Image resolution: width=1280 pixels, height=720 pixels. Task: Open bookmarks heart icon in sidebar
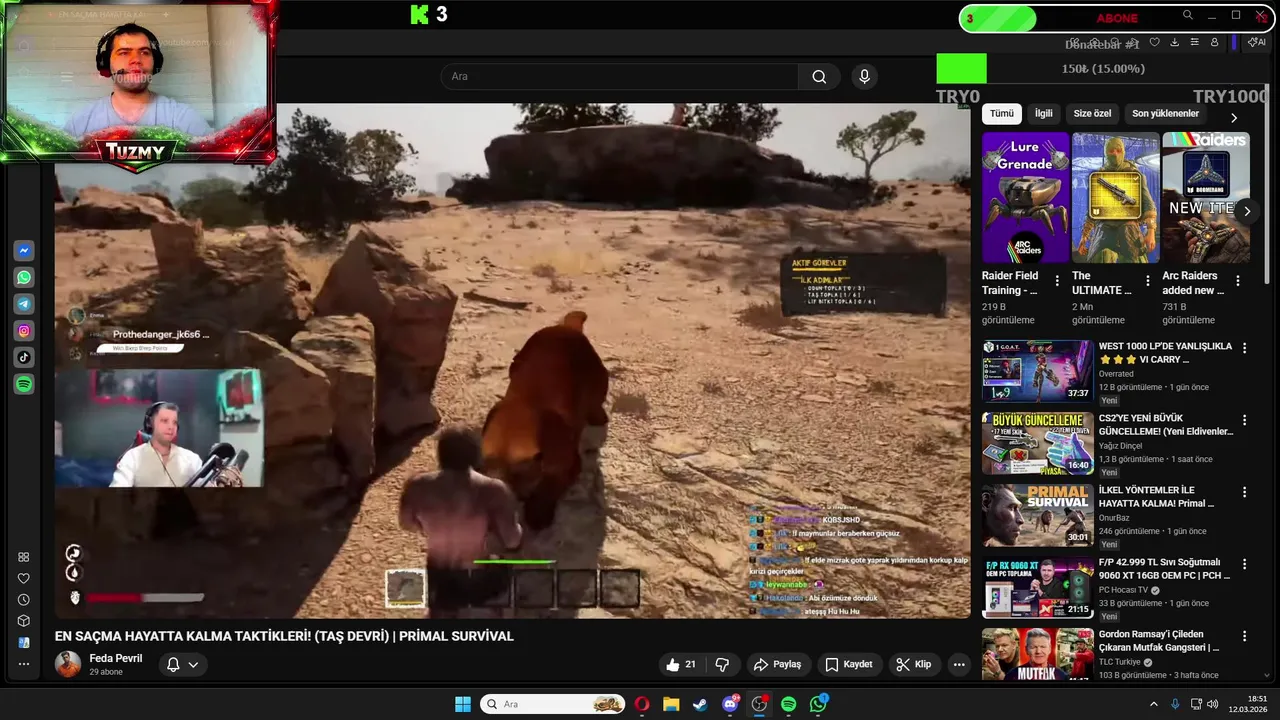click(24, 578)
